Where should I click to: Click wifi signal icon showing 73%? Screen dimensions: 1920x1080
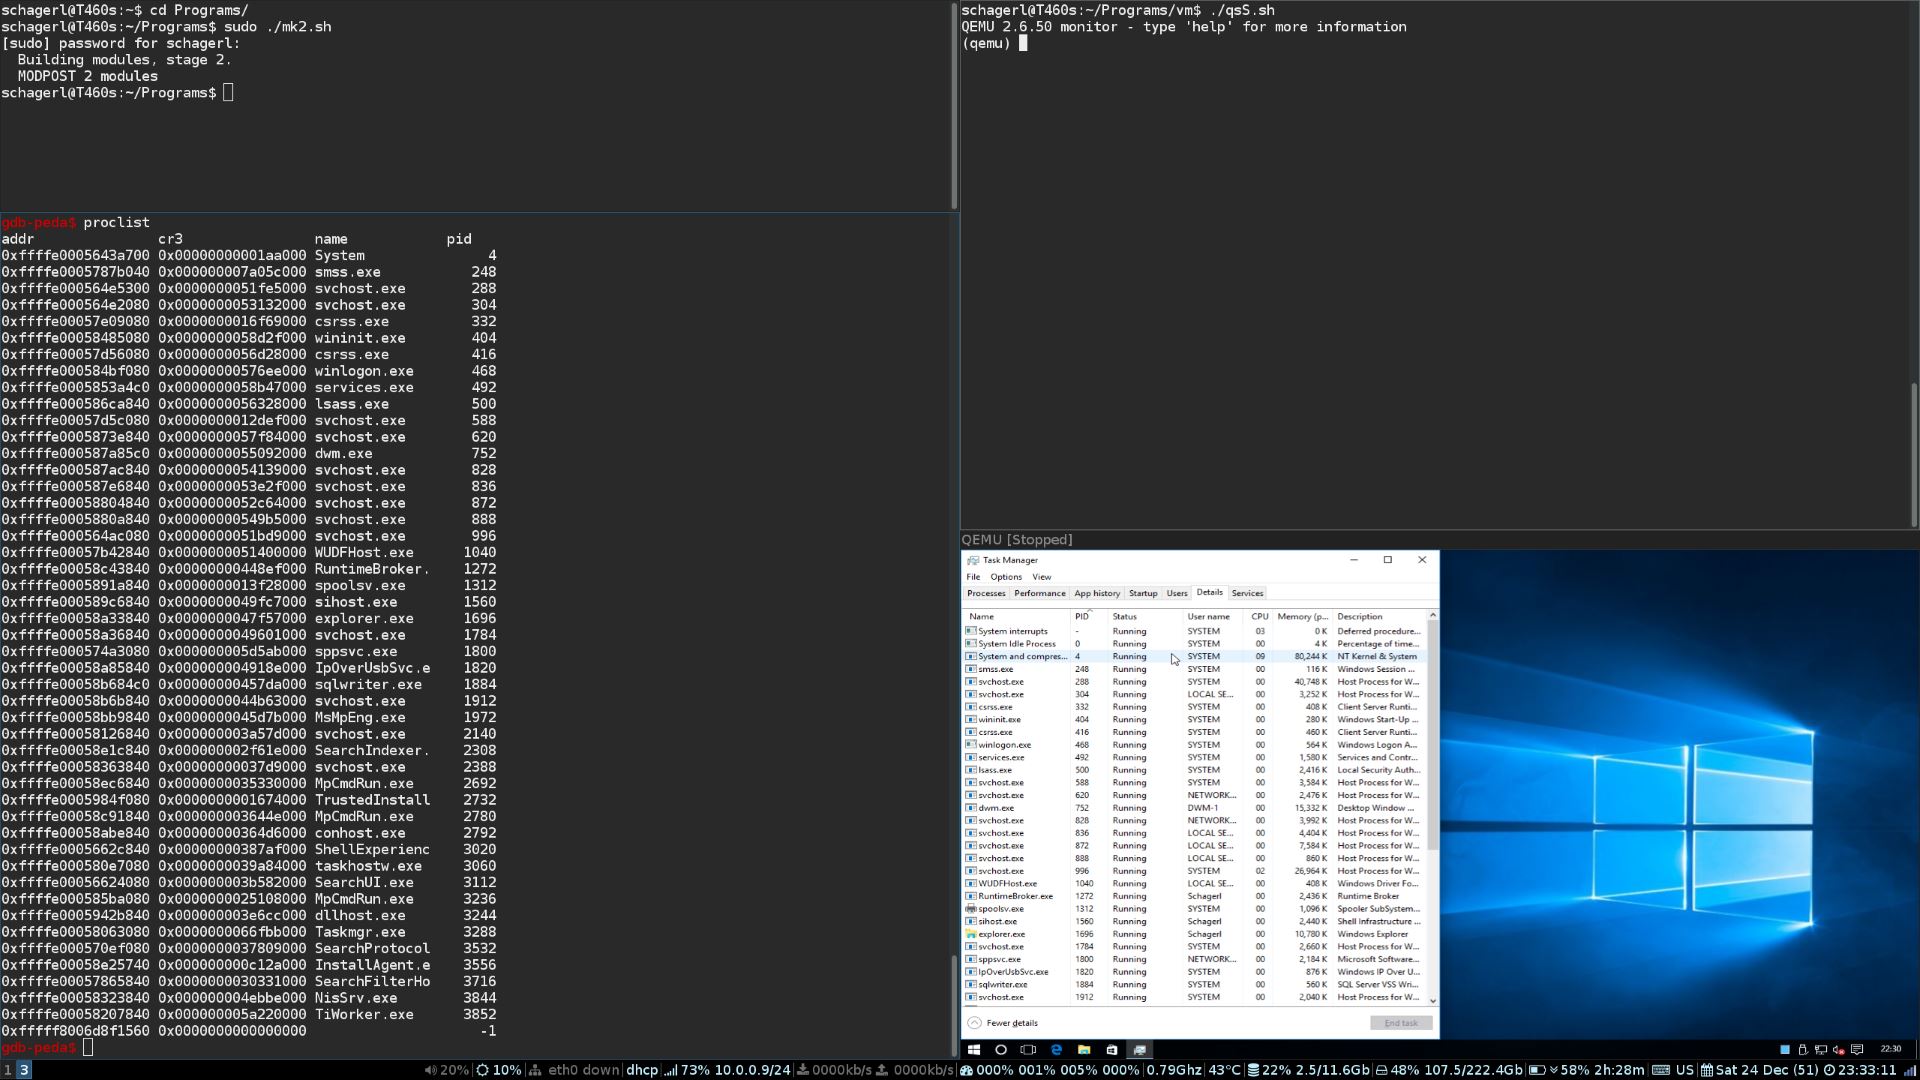click(x=671, y=1070)
